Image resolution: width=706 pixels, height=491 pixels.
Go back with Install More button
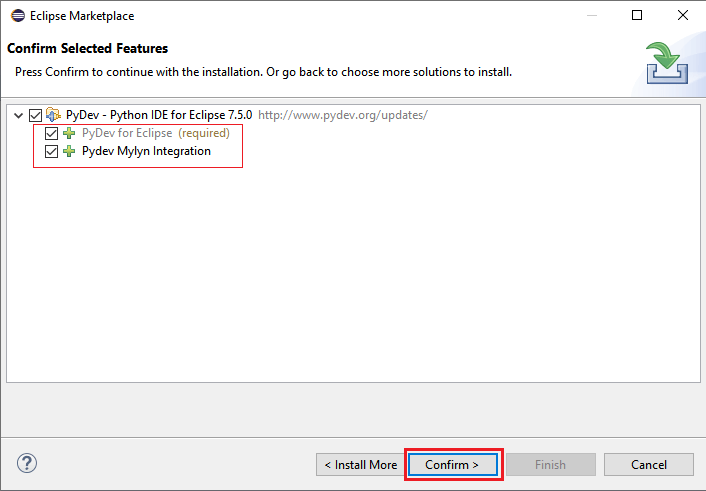pos(360,465)
